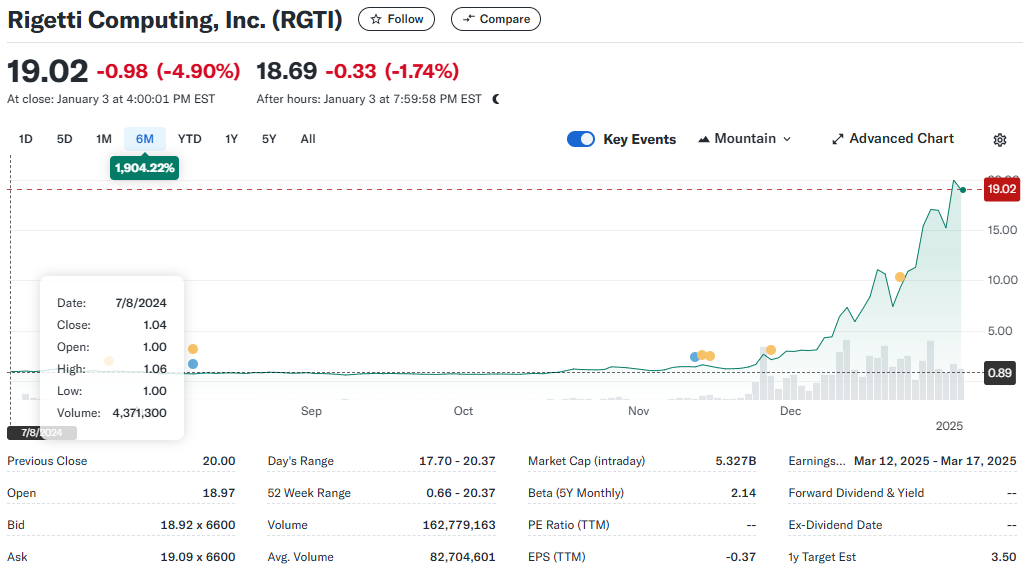
Task: Click the Bid value 18.92 x 6600
Action: (x=198, y=525)
